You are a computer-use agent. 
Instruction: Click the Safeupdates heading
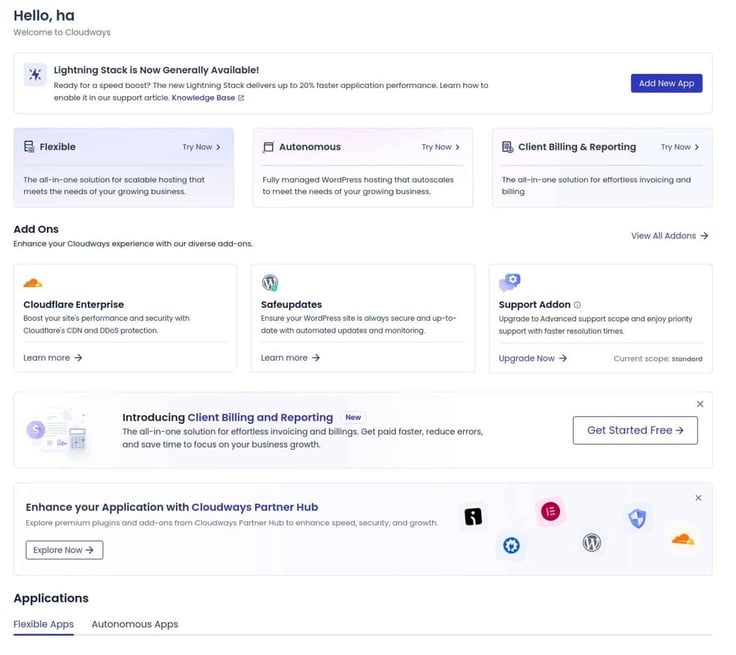[x=291, y=305]
